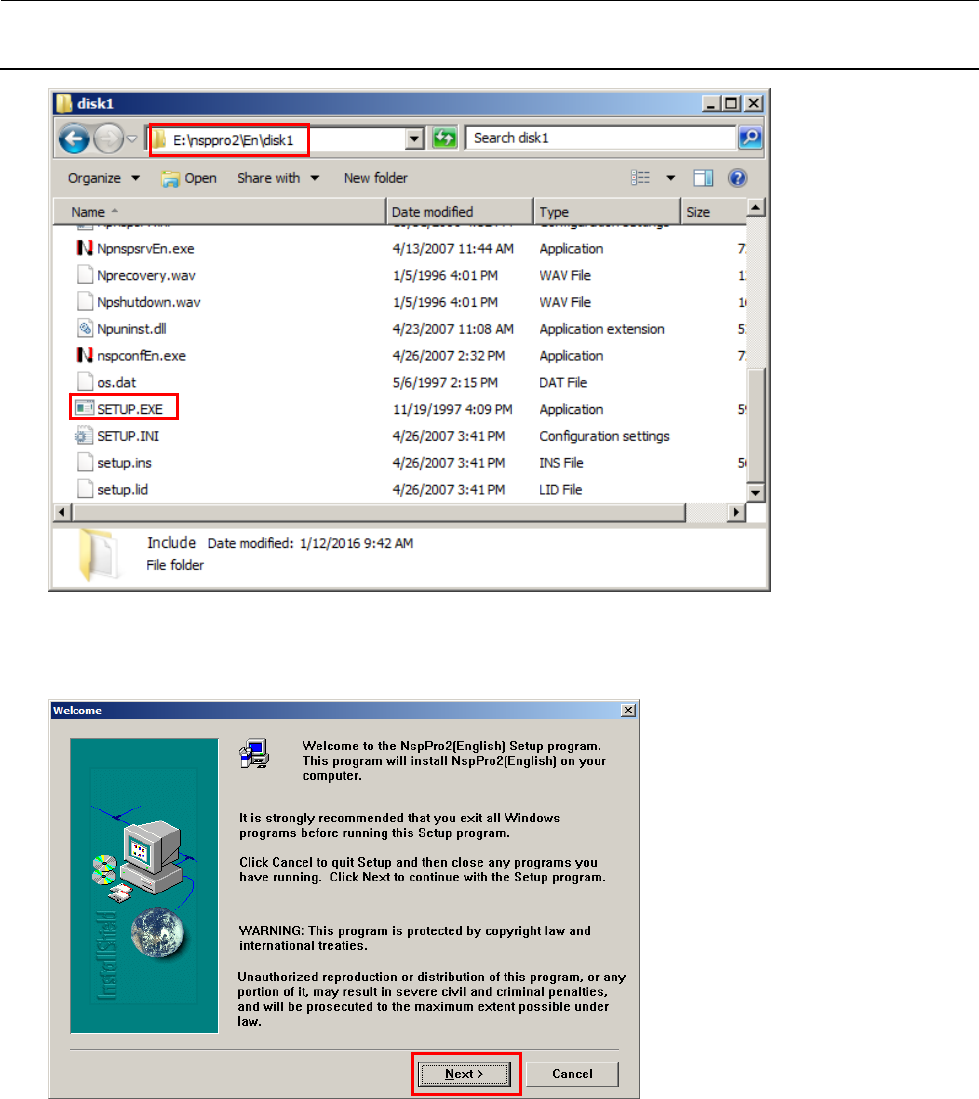Select the setup.ins file icon
Viewport: 979px width, 1099px height.
(85, 462)
